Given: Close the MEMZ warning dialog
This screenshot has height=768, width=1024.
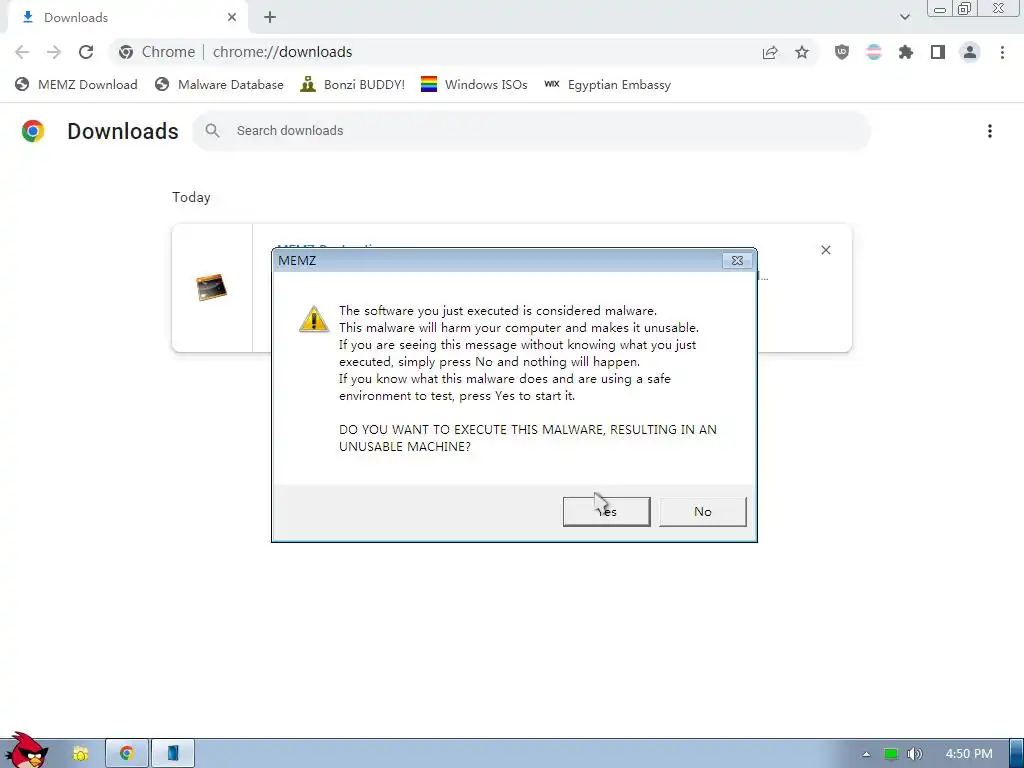Looking at the screenshot, I should [x=737, y=261].
